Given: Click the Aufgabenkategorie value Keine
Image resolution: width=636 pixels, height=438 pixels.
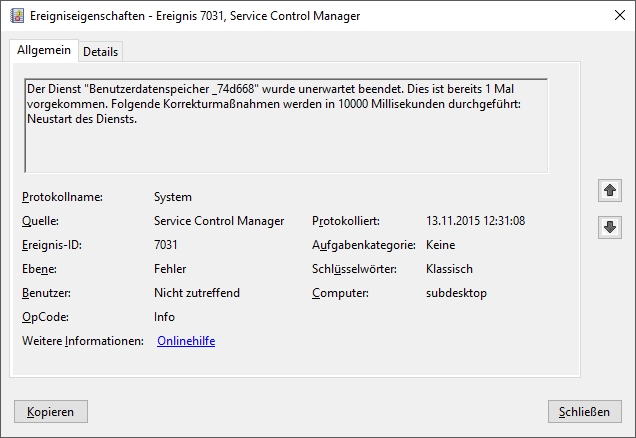Looking at the screenshot, I should (440, 245).
